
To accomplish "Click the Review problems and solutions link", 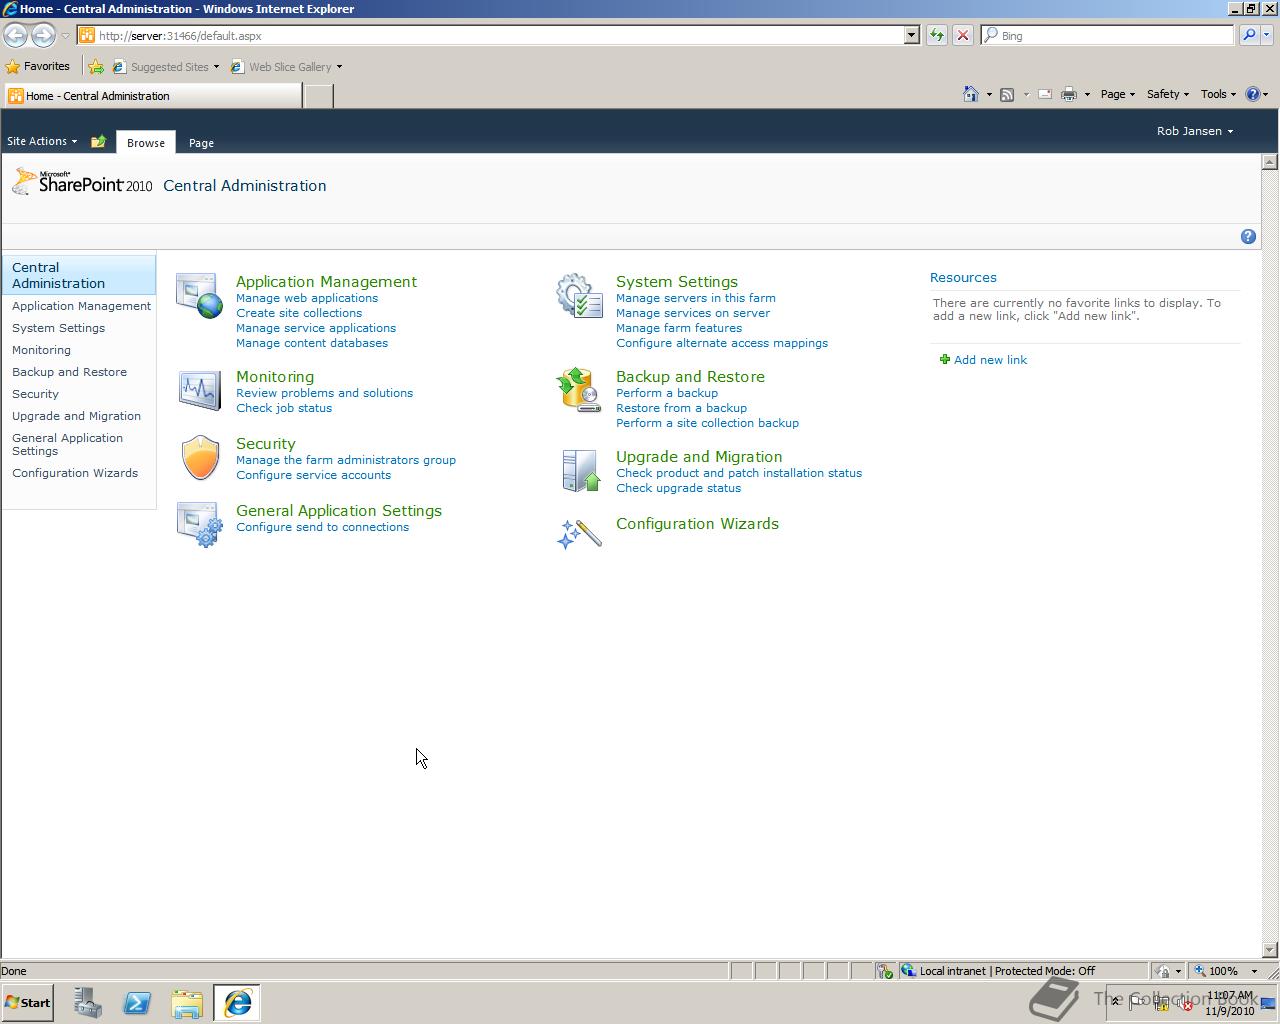I will point(324,393).
